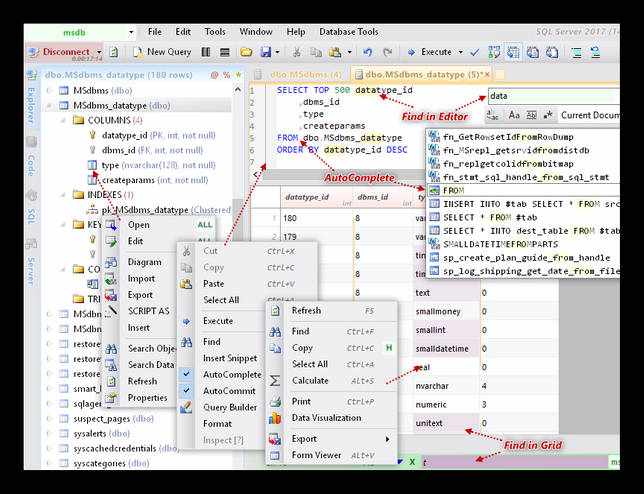Open the msdb database dropdown arrow
The width and height of the screenshot is (644, 494).
131,32
